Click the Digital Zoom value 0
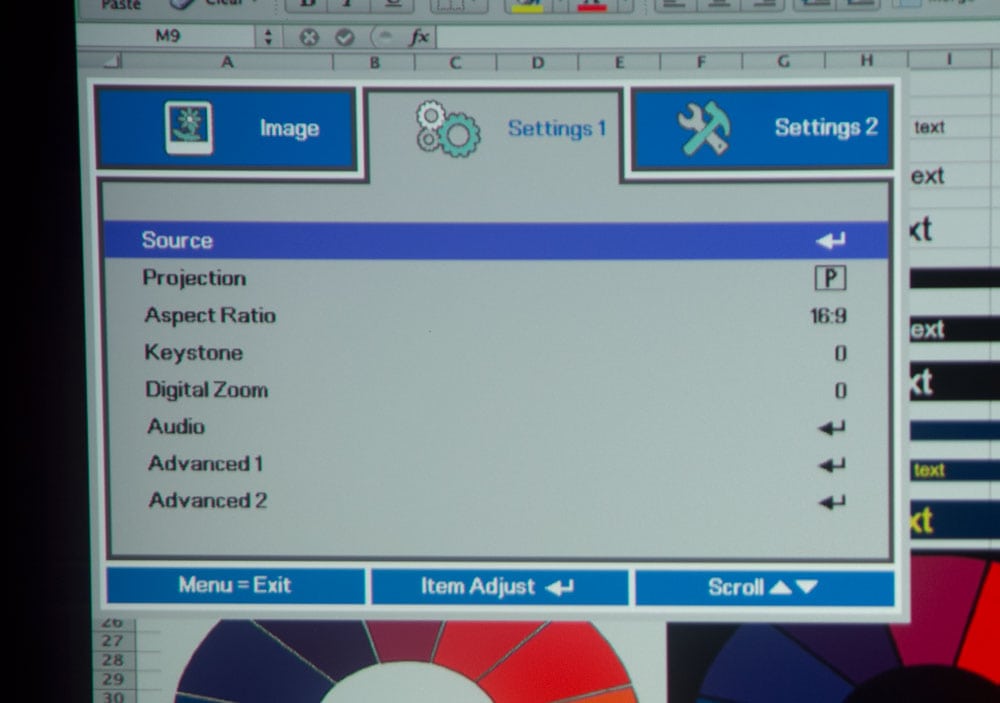 click(841, 390)
